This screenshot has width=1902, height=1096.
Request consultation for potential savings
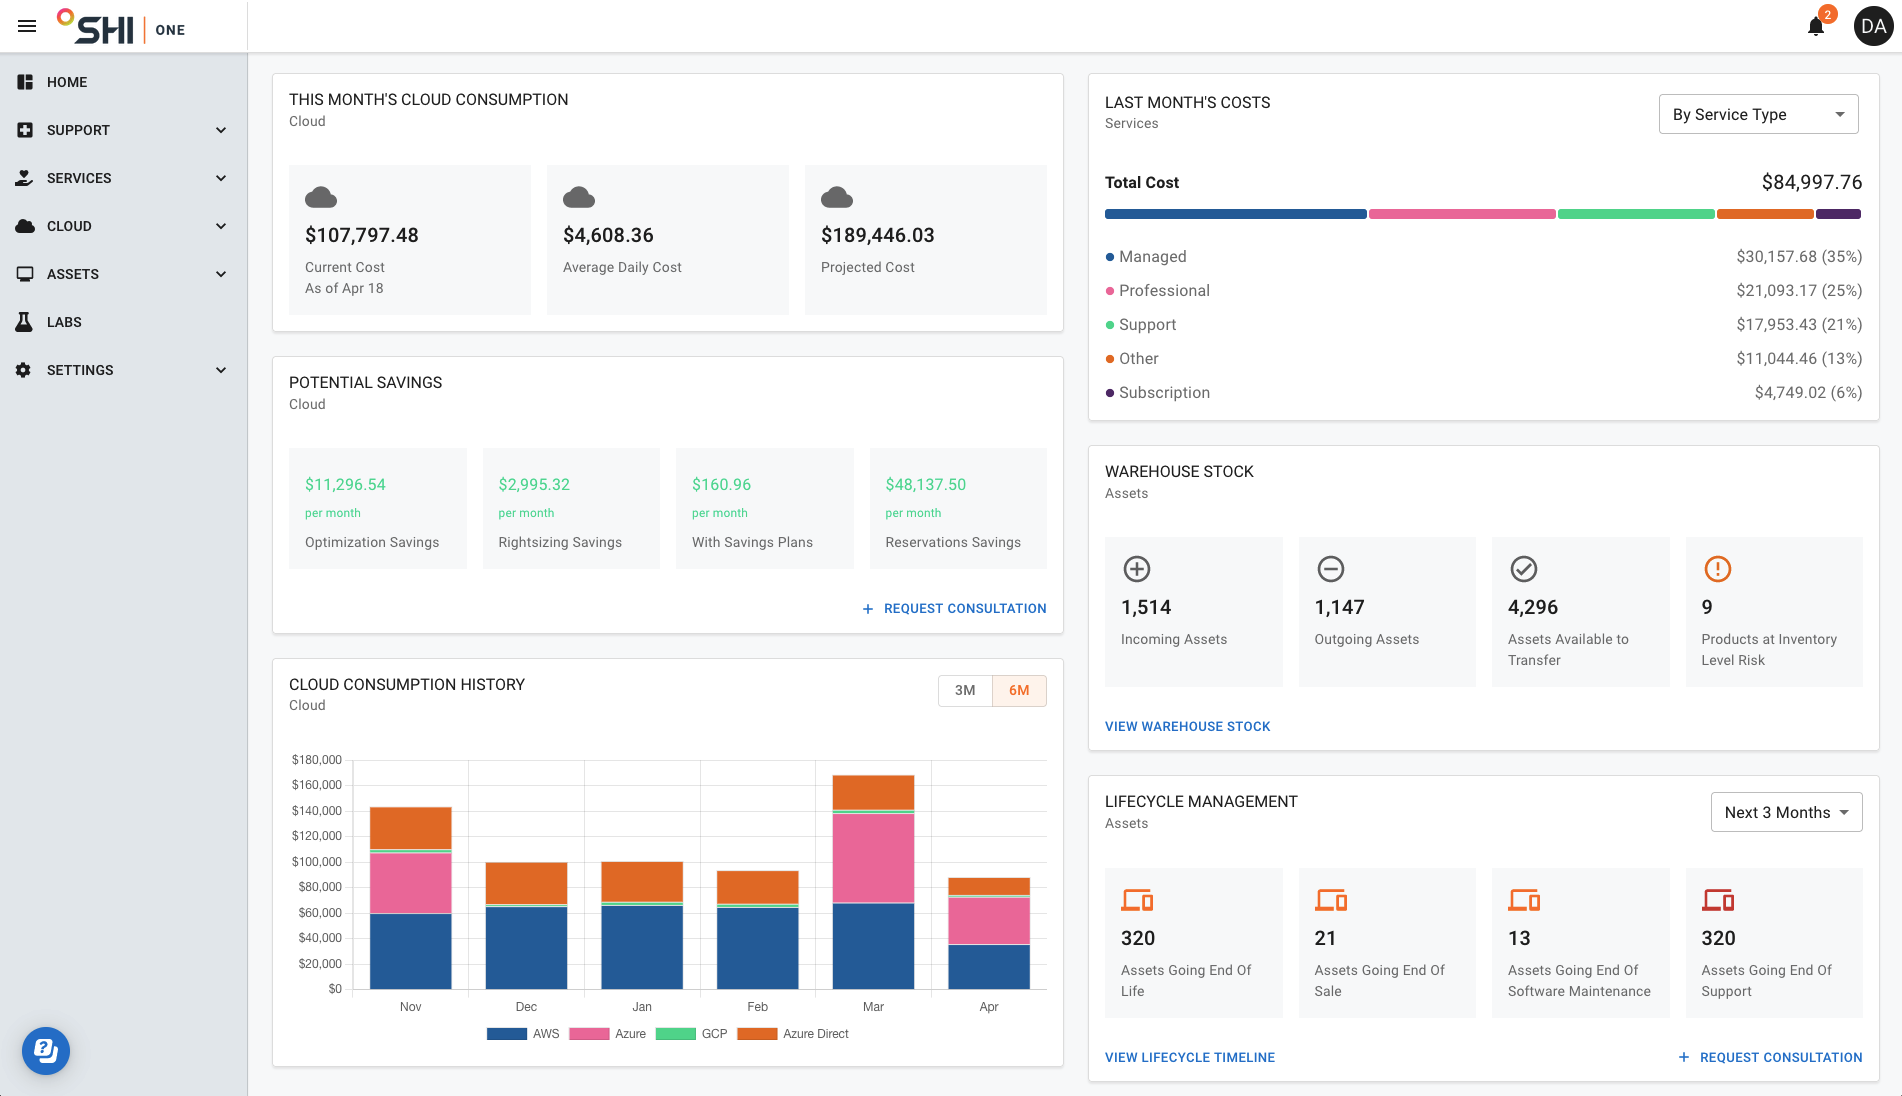click(x=954, y=609)
